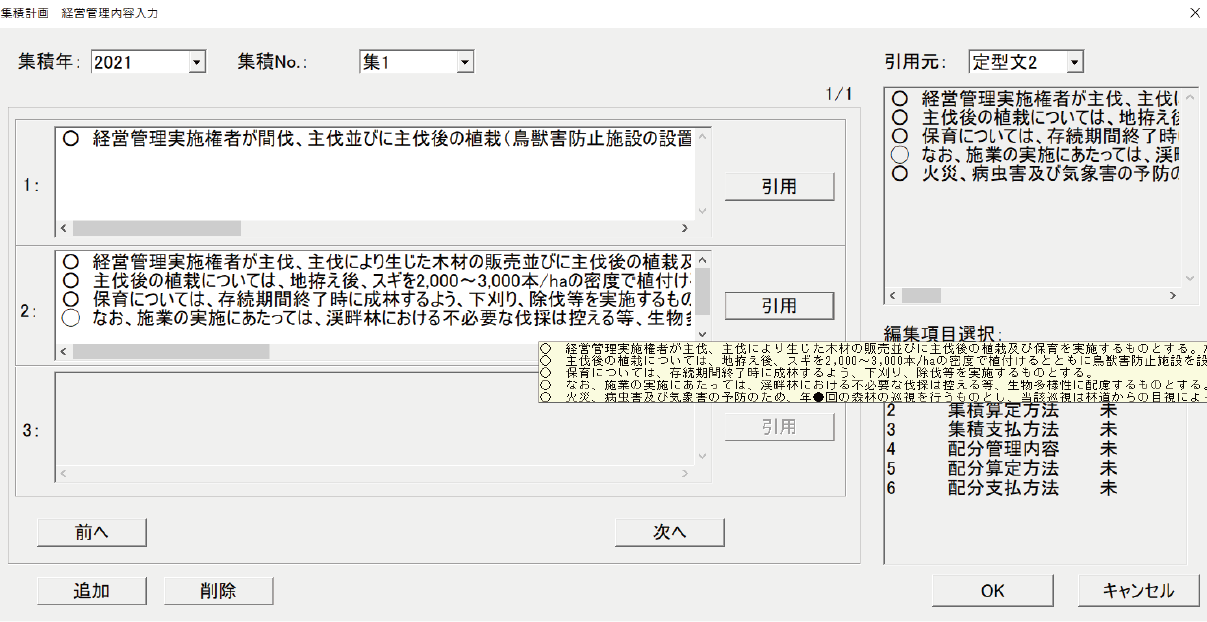The height and width of the screenshot is (622, 1207).
Task: Confirm the dialog with OK
Action: coord(992,591)
